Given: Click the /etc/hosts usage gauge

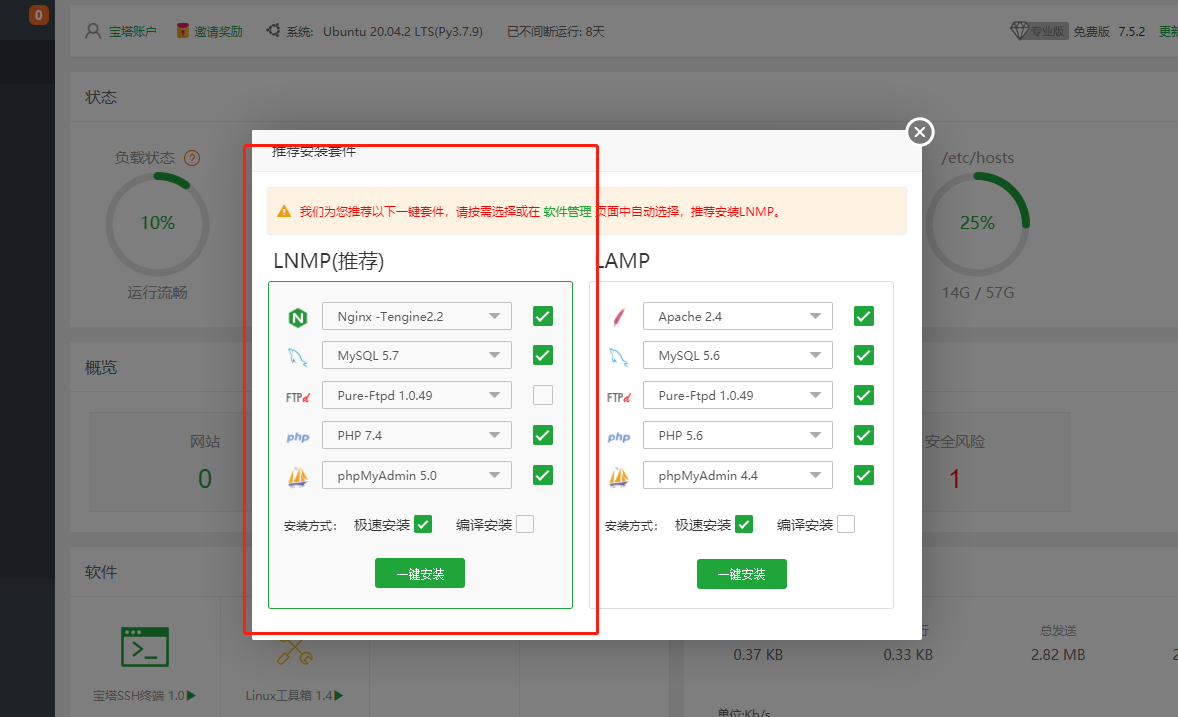Looking at the screenshot, I should pos(977,223).
